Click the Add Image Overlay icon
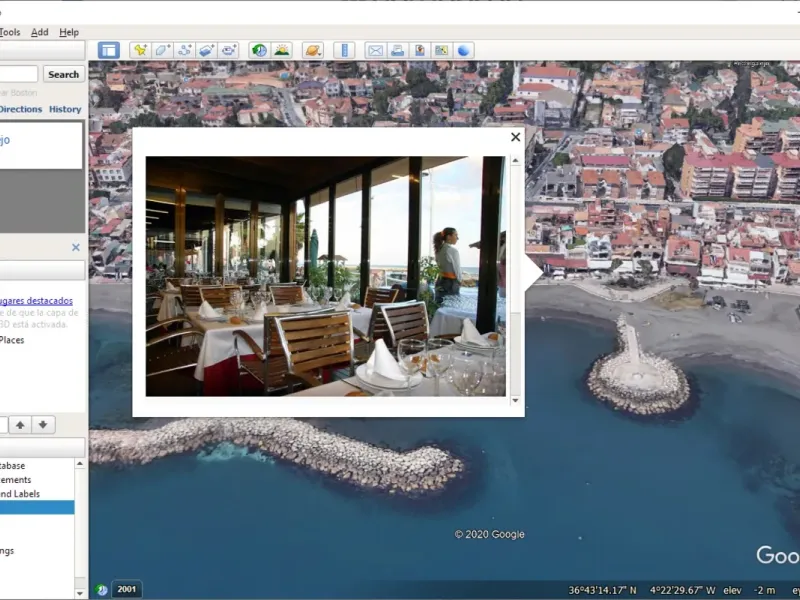The image size is (800, 600). tap(207, 50)
